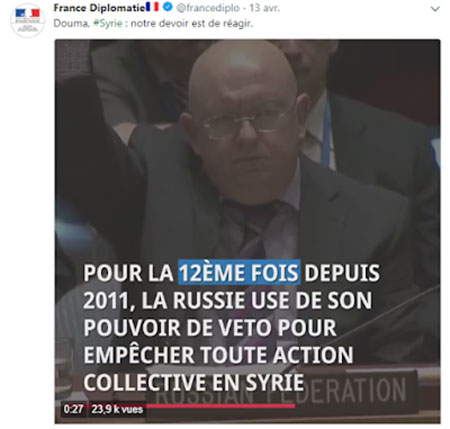
Task: Click the French flag emoji beside account name
Action: tap(152, 7)
